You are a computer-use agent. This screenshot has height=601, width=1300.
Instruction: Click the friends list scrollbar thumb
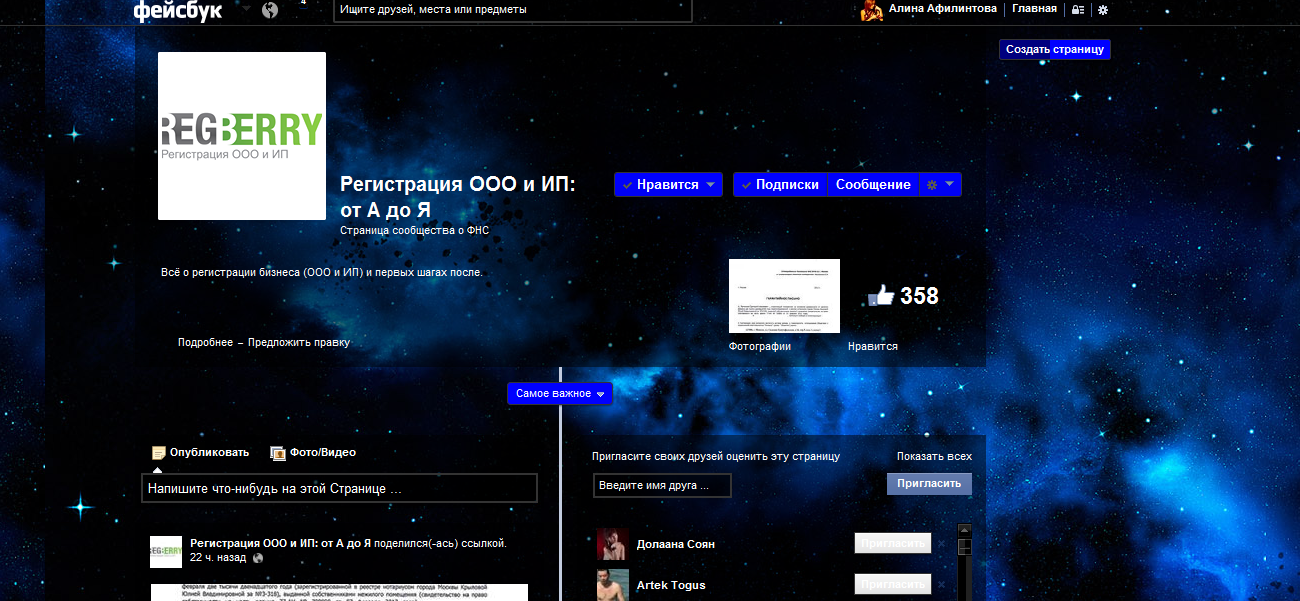pos(964,547)
